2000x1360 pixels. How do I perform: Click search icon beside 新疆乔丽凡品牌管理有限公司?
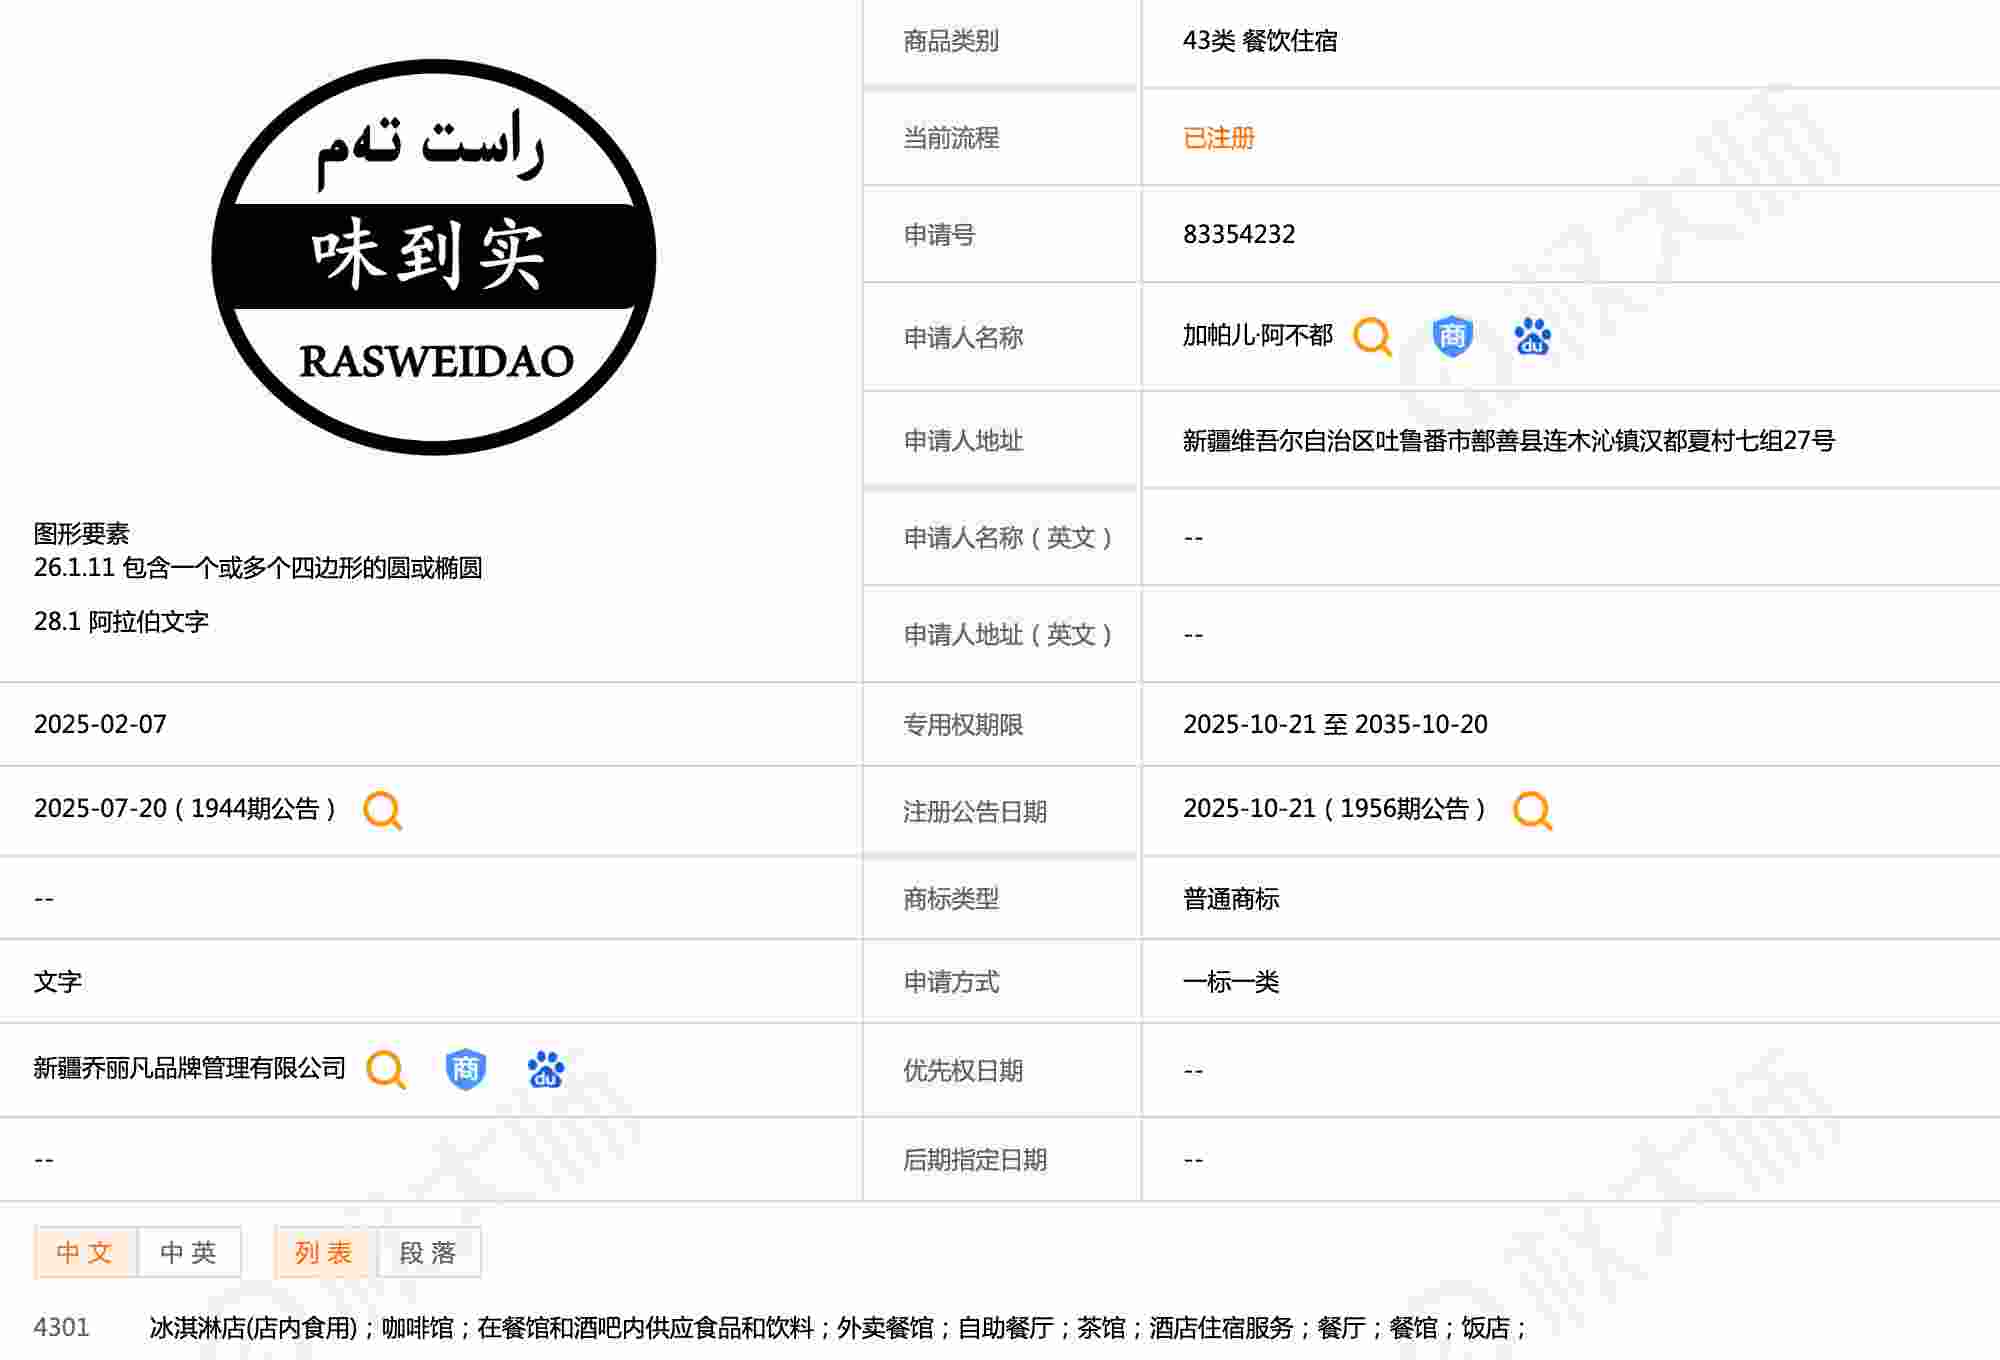click(385, 1069)
